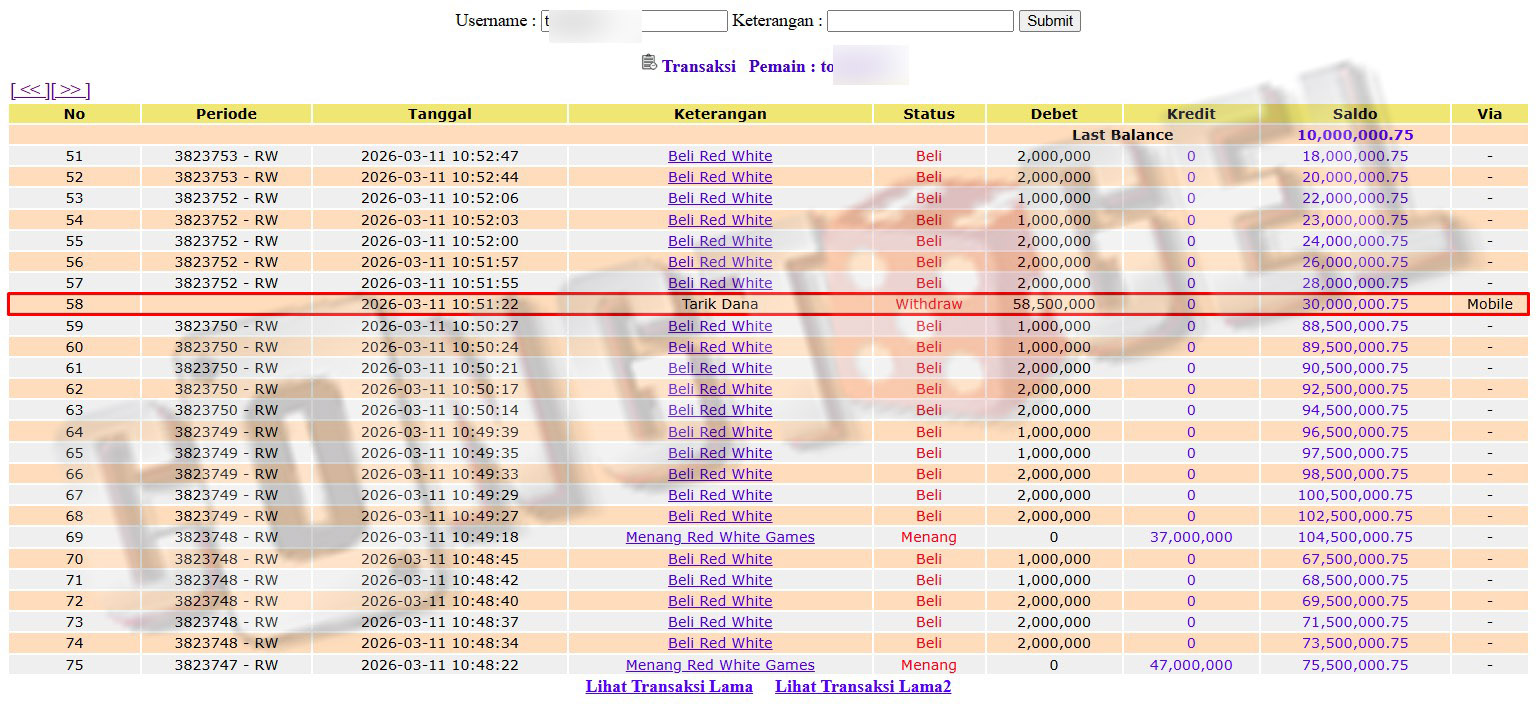Click the Last Balance amount 10,000,000.75
The width and height of the screenshot is (1539, 711).
(1354, 135)
